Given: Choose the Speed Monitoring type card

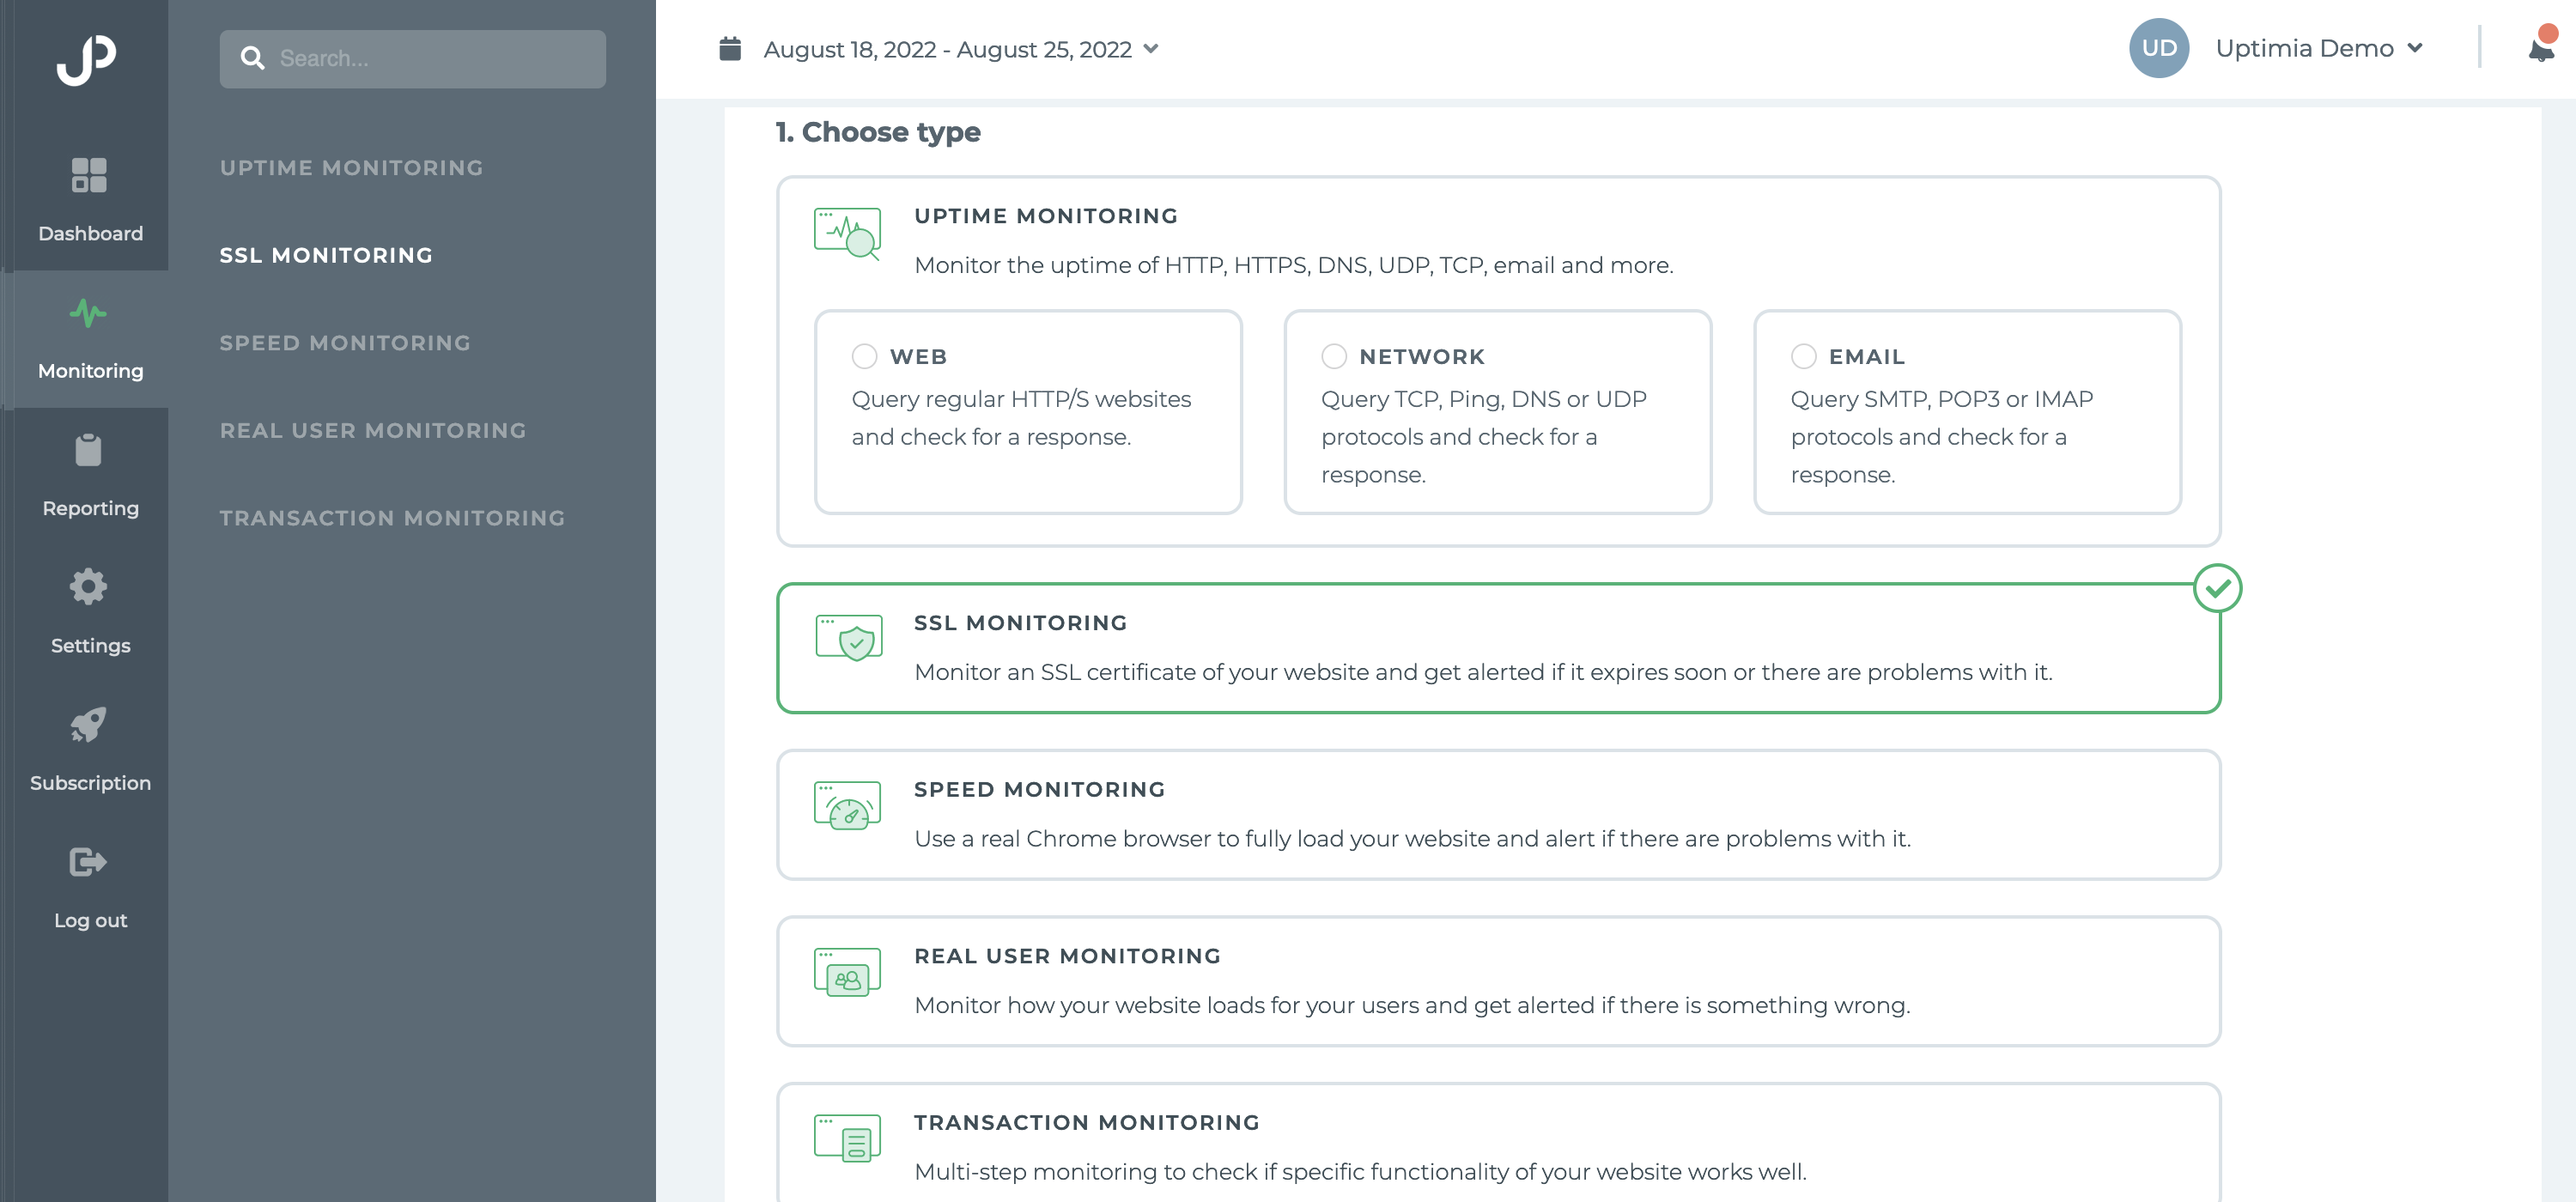Looking at the screenshot, I should pyautogui.click(x=1498, y=815).
